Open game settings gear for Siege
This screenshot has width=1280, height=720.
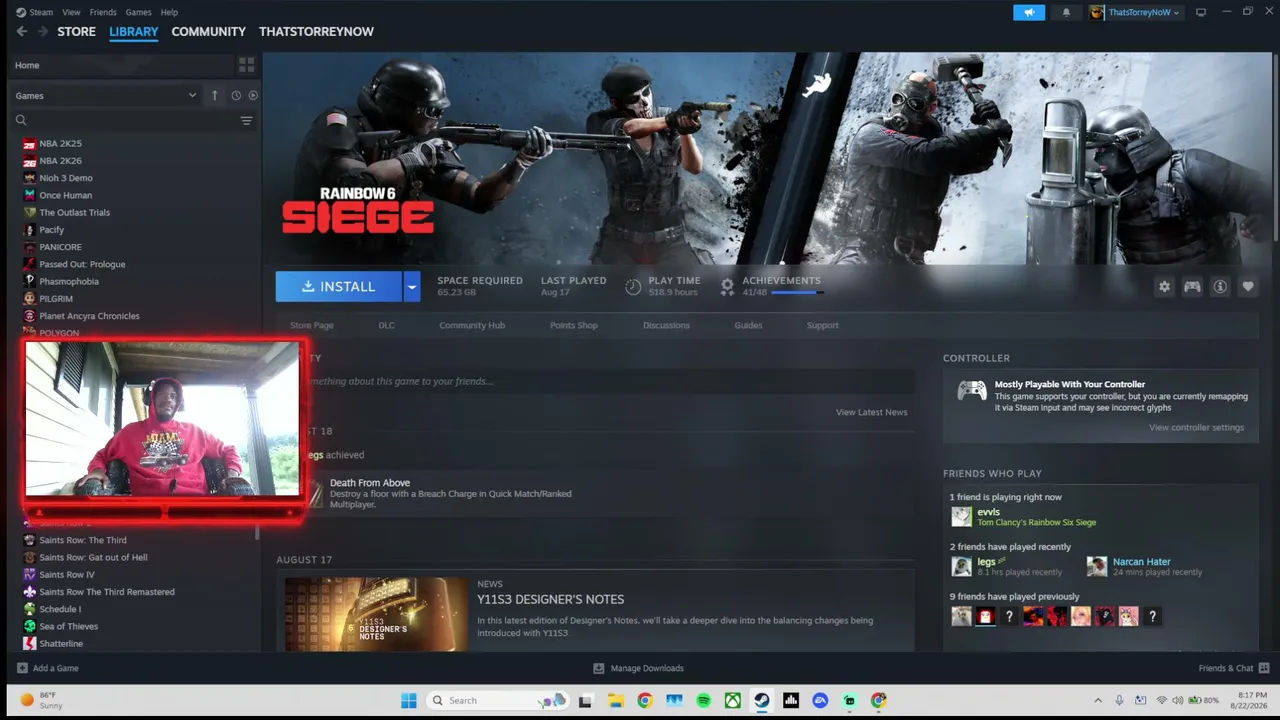[1164, 287]
